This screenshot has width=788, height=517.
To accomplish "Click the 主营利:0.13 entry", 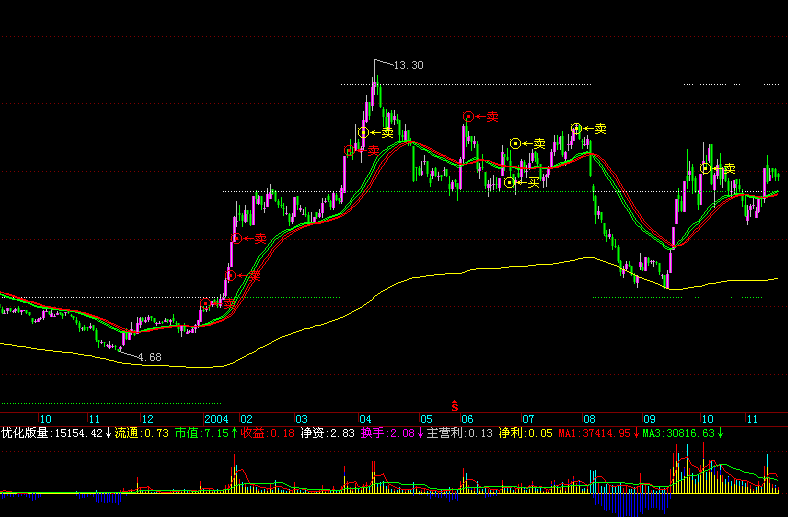I will (460, 433).
